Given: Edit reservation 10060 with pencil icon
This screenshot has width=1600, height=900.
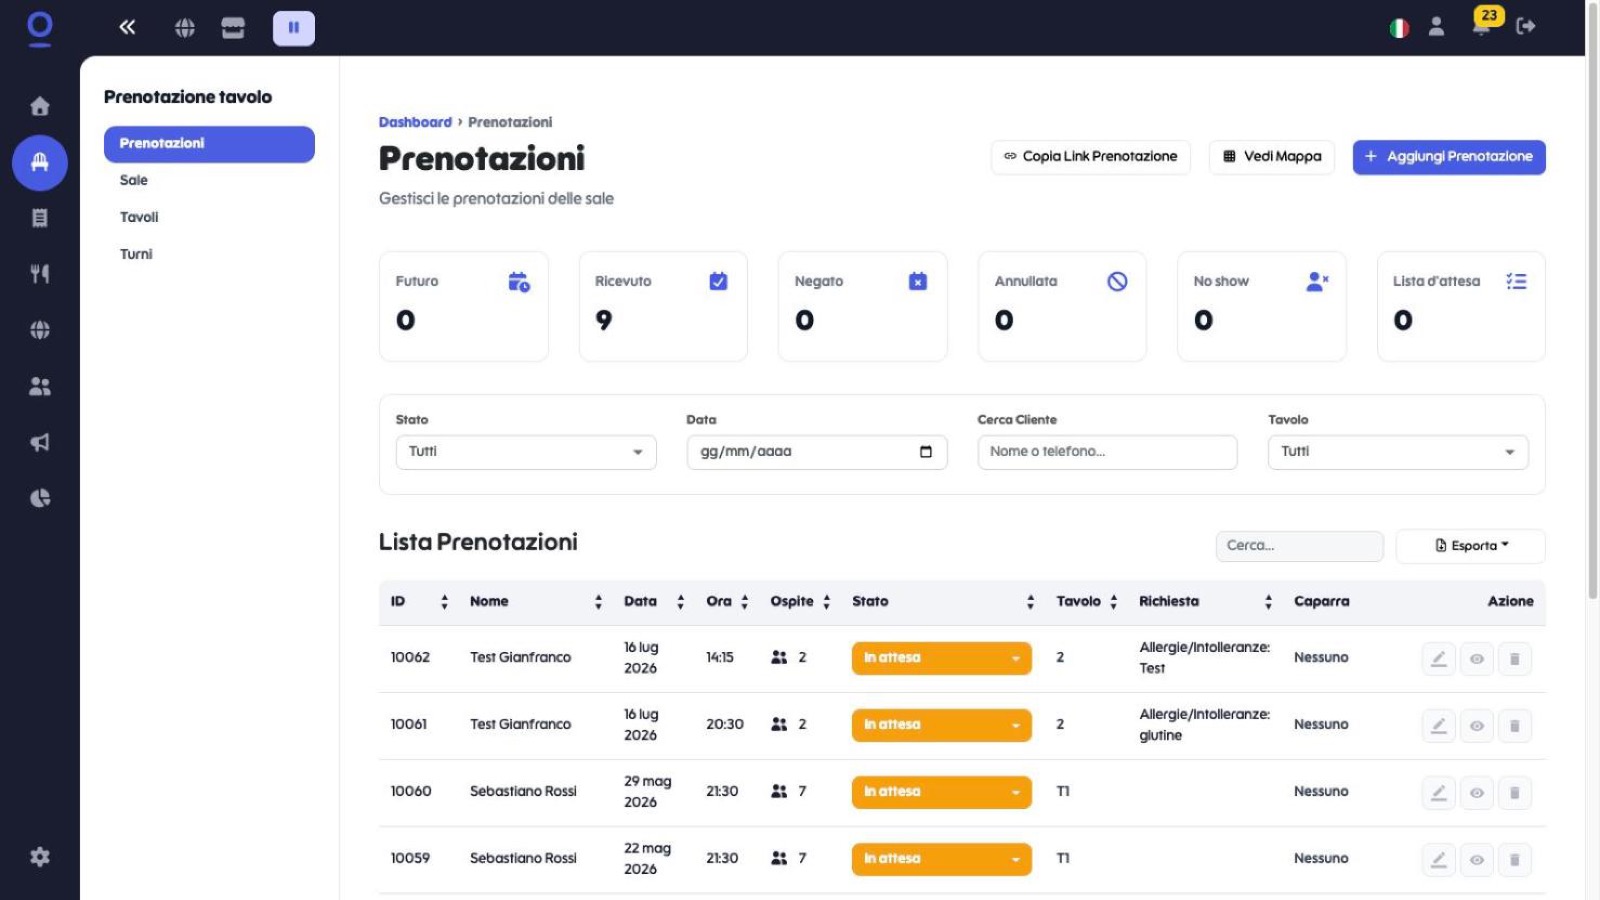Looking at the screenshot, I should (1439, 793).
